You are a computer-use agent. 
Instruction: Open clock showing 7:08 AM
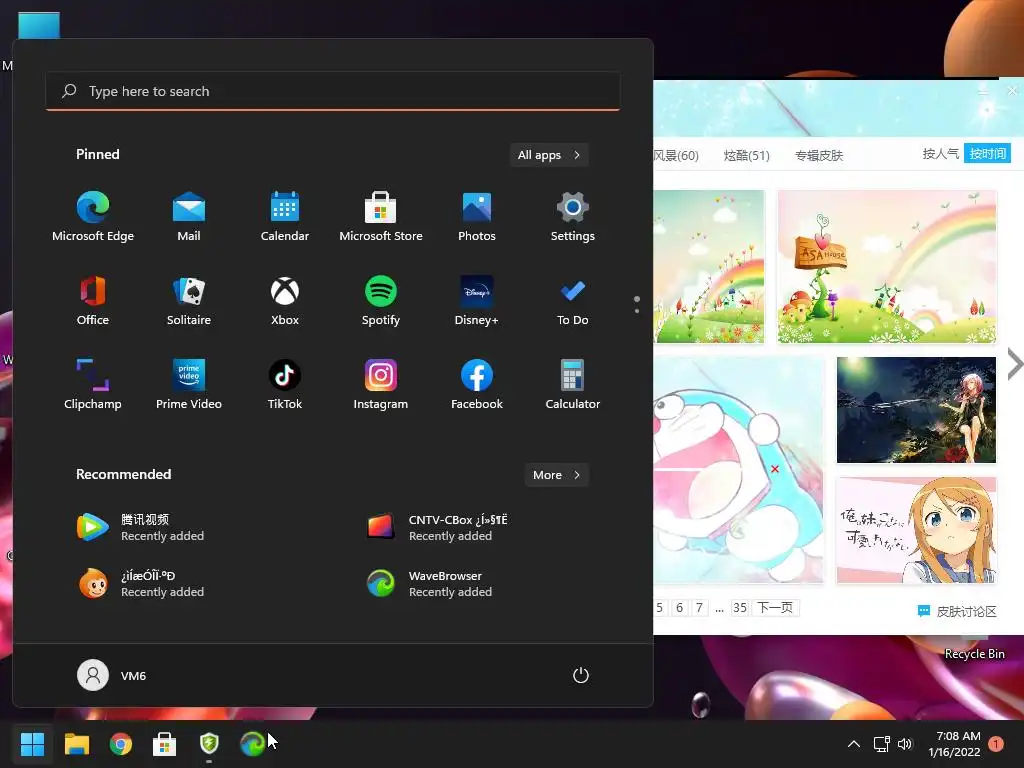click(x=954, y=744)
